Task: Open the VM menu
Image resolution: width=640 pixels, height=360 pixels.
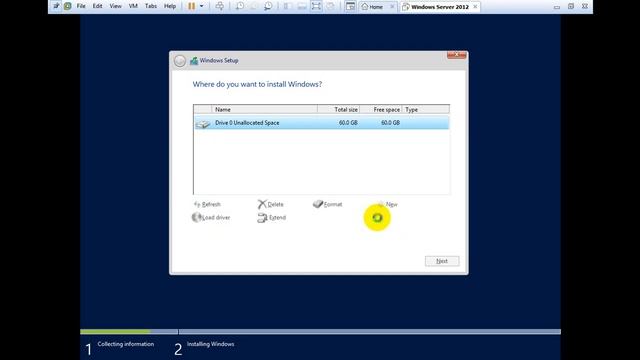Action: pos(133,6)
